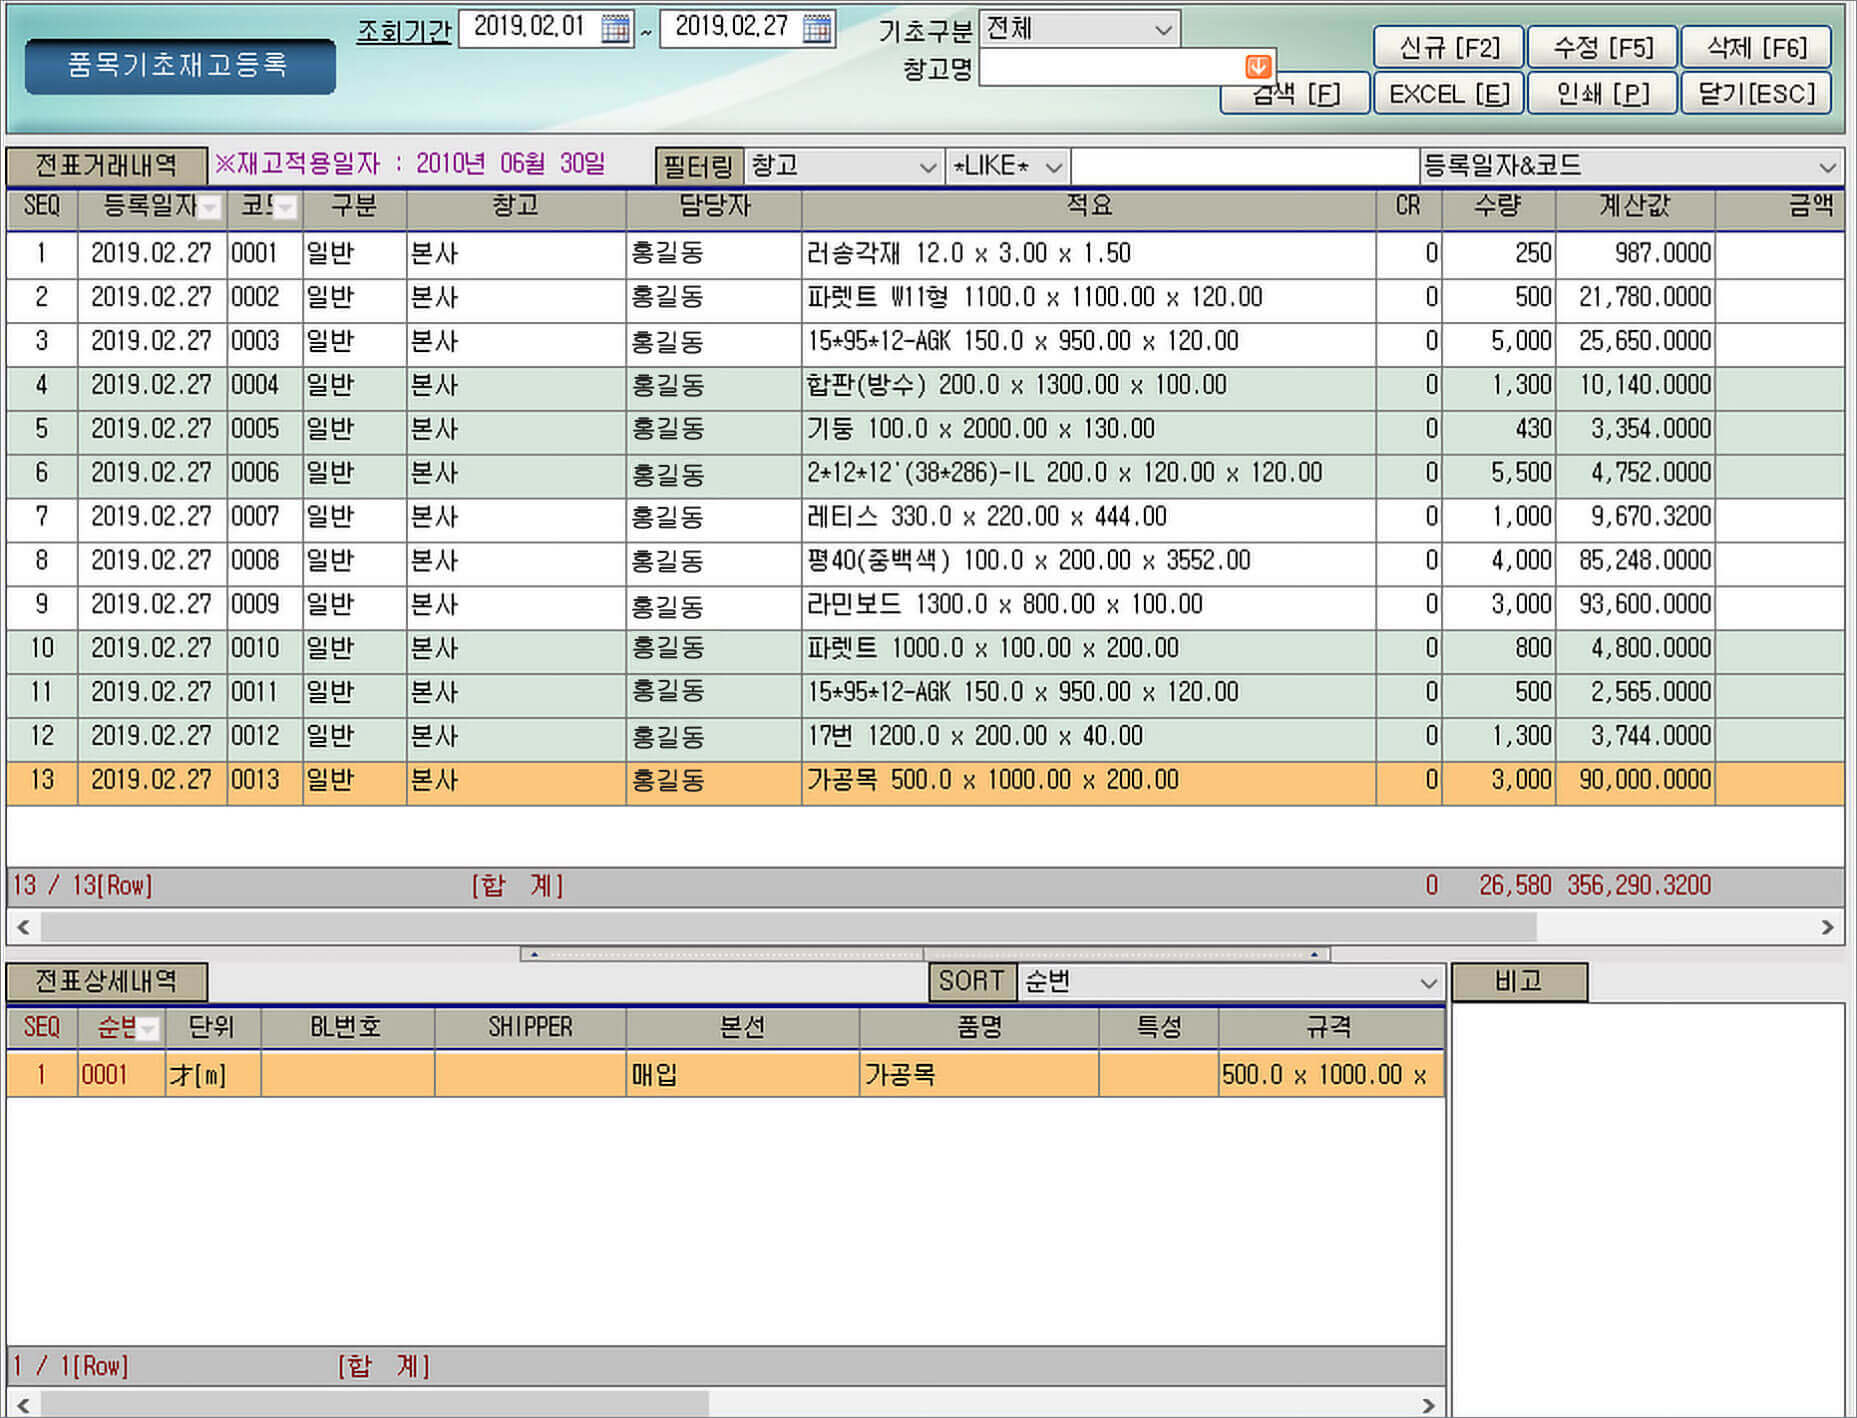Select row 평40(중백색) 100.0 x 200.00
The width and height of the screenshot is (1857, 1418).
[x=925, y=562]
